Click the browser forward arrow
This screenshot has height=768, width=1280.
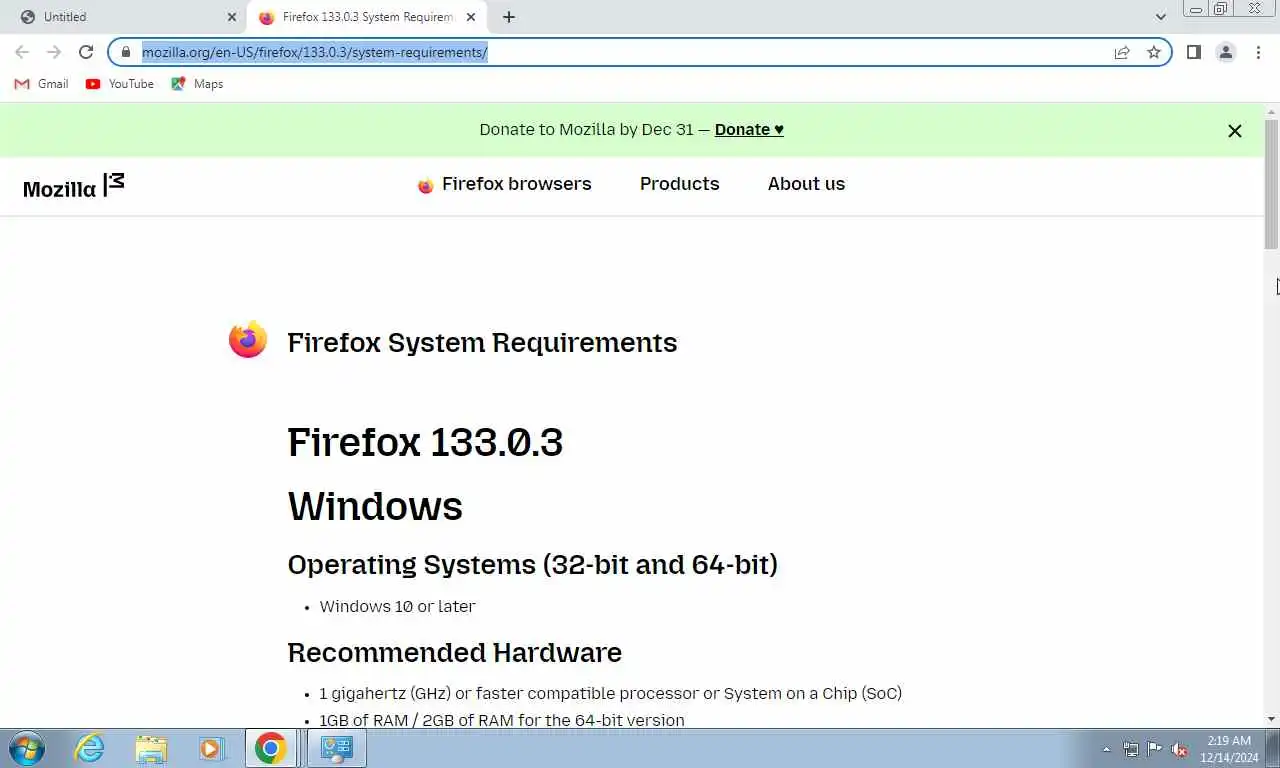coord(54,52)
